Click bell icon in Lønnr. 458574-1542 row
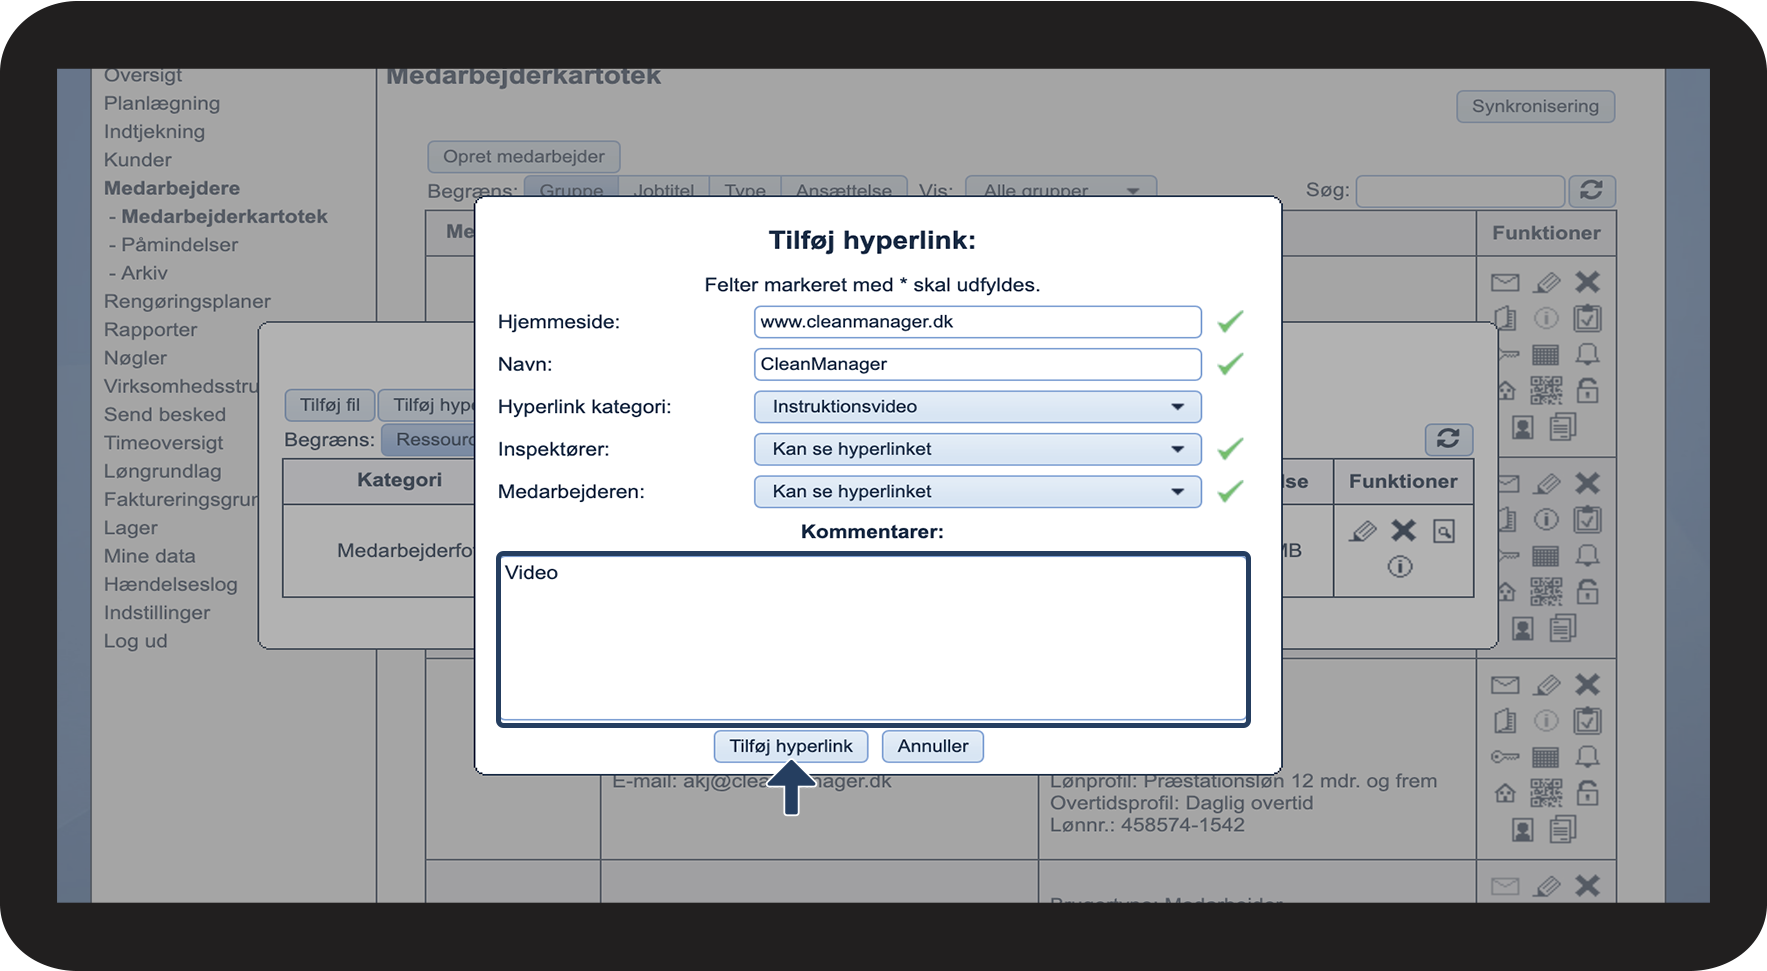The image size is (1767, 971). pyautogui.click(x=1588, y=757)
